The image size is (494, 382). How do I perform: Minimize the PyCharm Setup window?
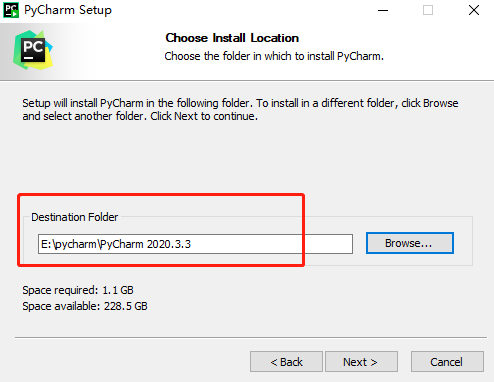(383, 10)
